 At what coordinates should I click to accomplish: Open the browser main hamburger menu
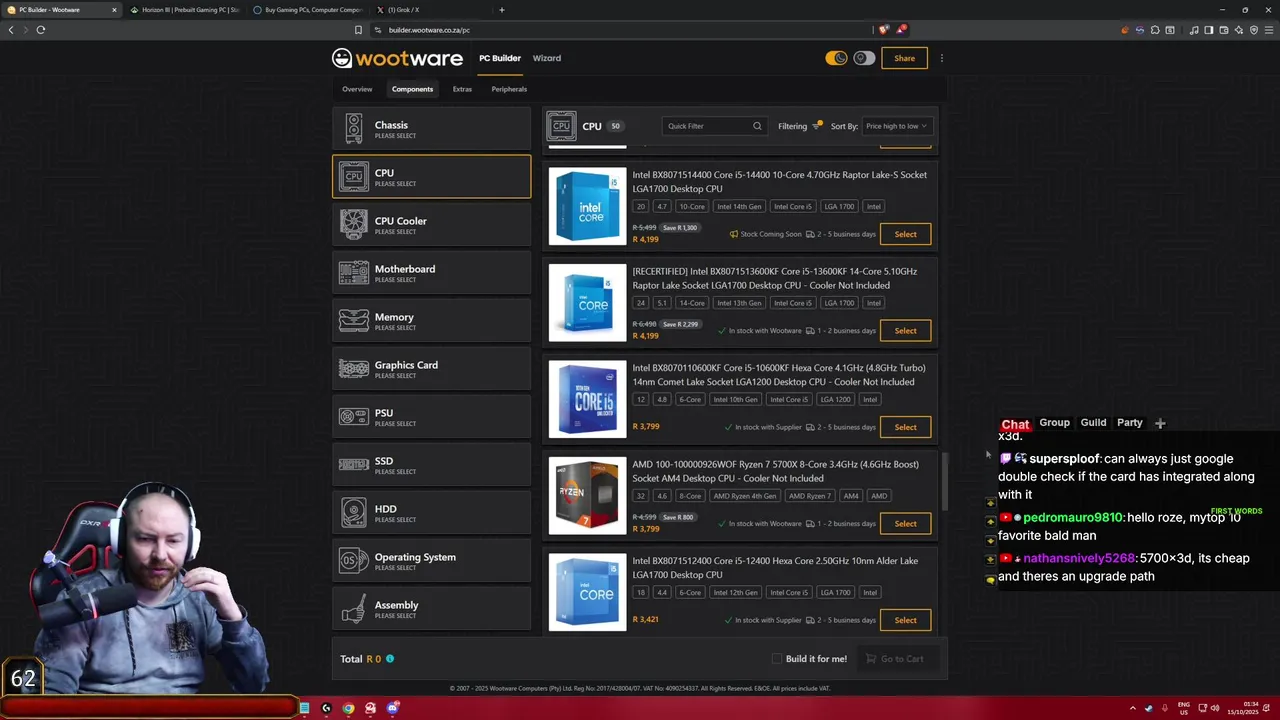click(1269, 30)
